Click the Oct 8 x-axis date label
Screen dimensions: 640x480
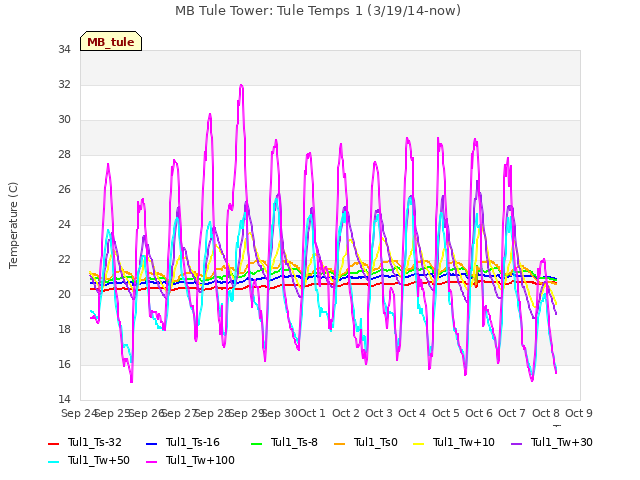[x=546, y=413]
